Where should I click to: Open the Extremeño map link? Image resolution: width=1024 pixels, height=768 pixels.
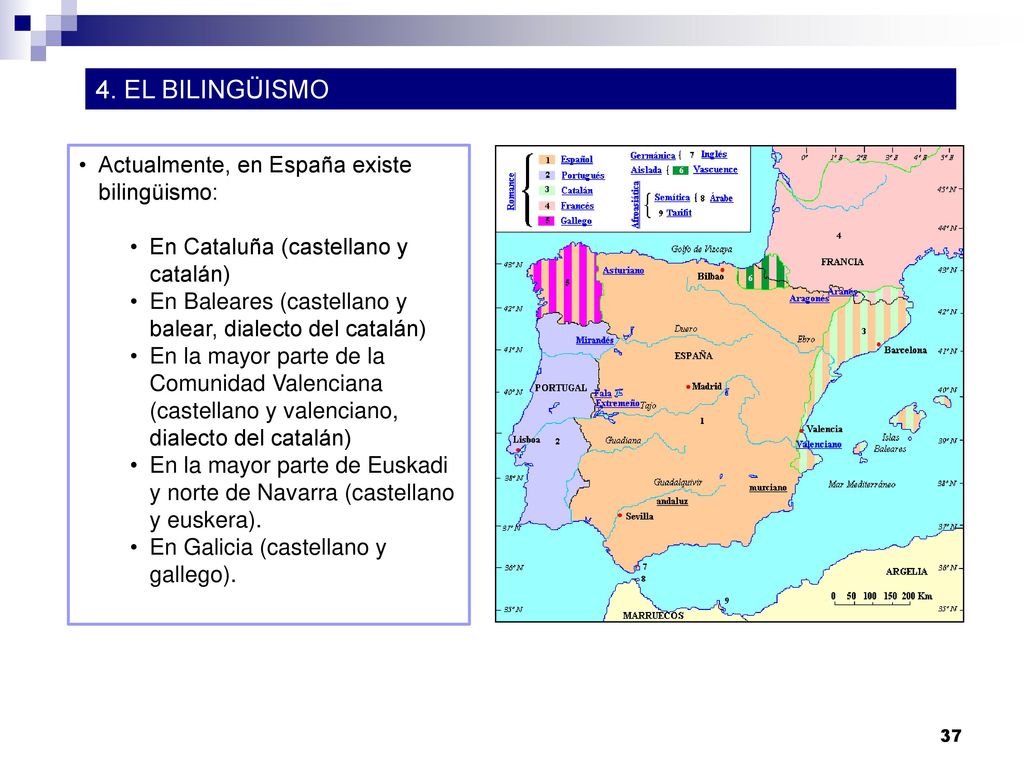tap(617, 404)
